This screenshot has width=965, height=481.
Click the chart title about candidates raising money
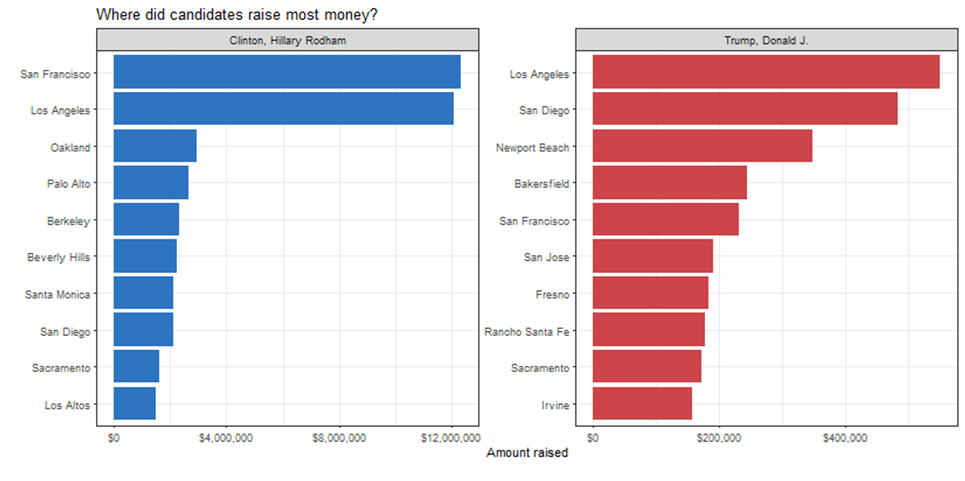click(x=237, y=15)
